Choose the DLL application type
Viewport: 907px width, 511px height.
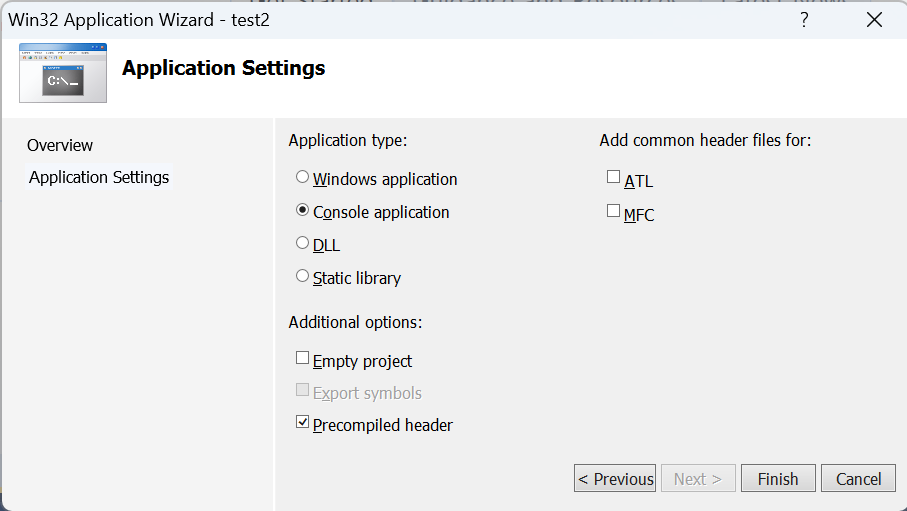[302, 243]
